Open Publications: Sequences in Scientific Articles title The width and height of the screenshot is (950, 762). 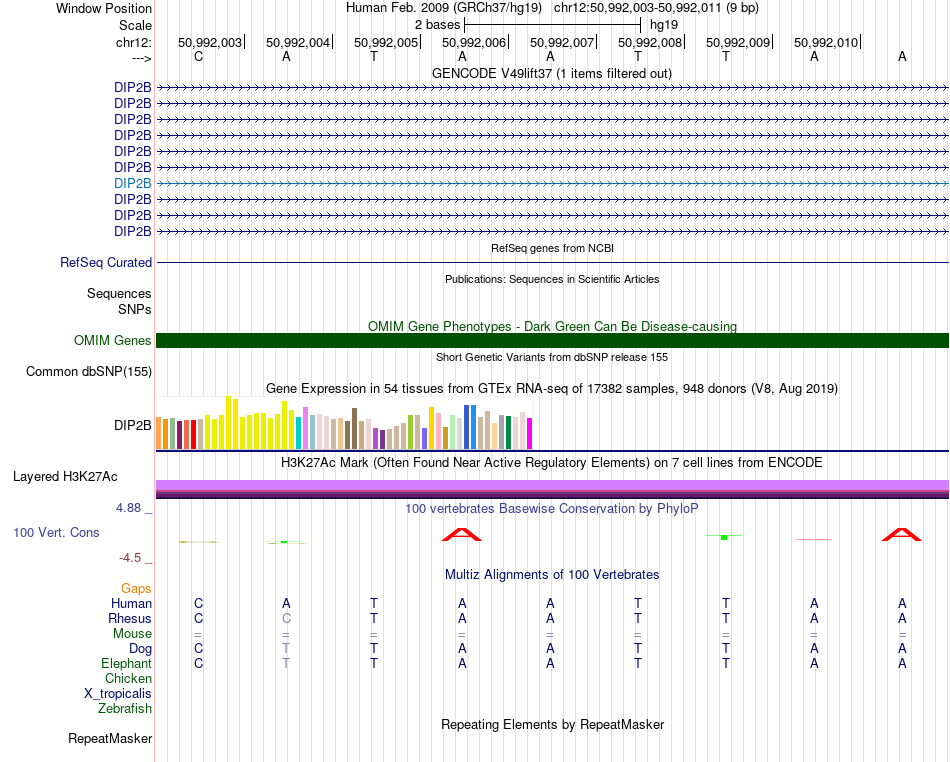[552, 279]
